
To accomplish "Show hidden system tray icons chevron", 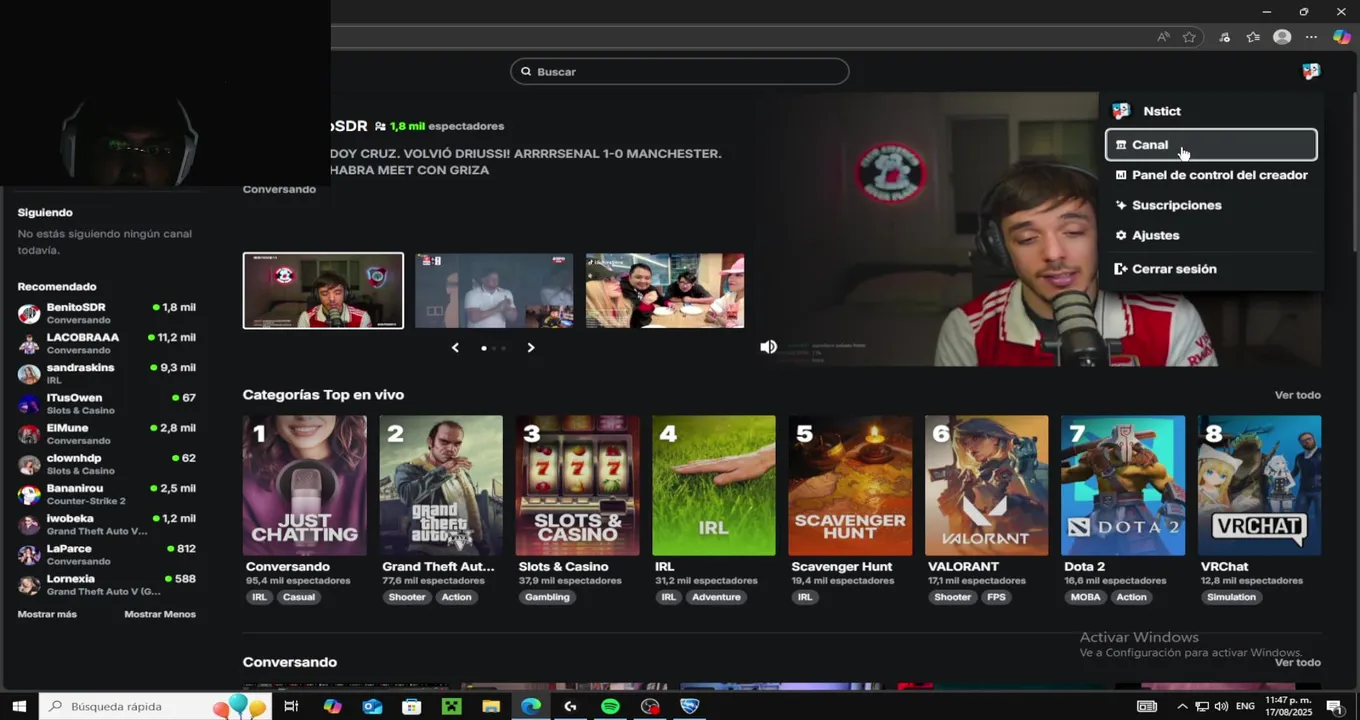I will (x=1182, y=706).
